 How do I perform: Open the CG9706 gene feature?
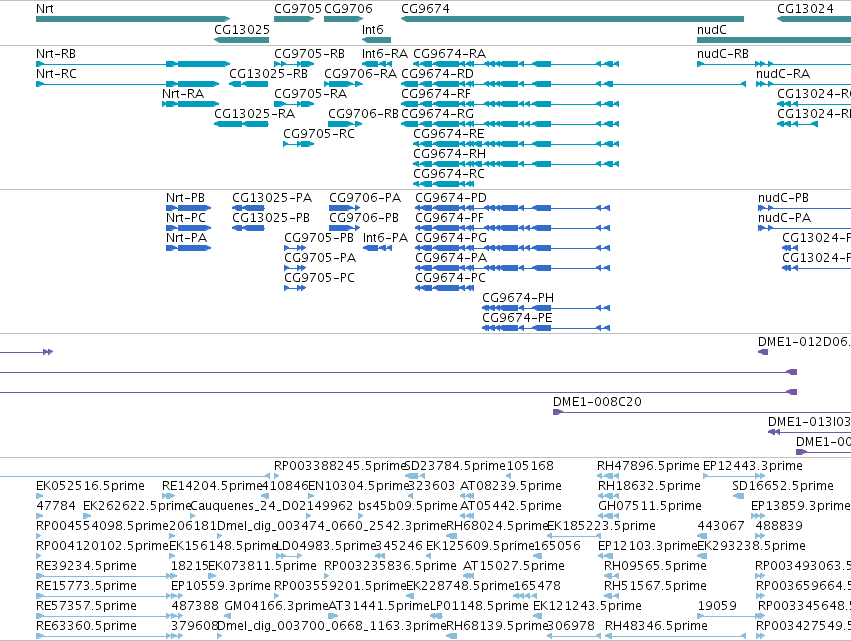click(x=343, y=19)
